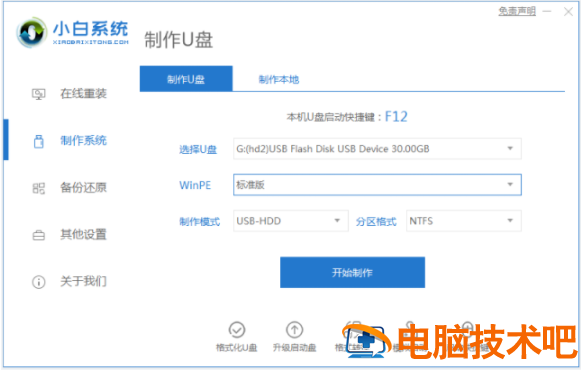The height and width of the screenshot is (371, 584).
Task: Go to 备份还原 in the sidebar
Action: 69,187
